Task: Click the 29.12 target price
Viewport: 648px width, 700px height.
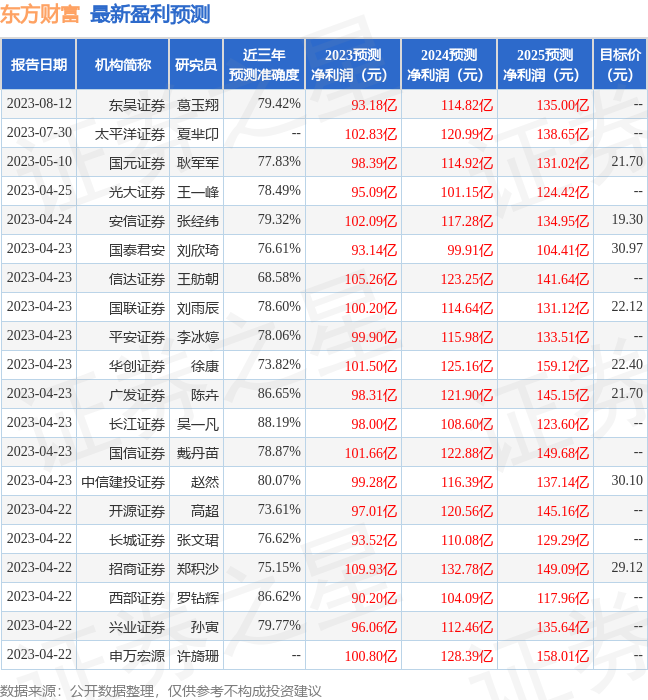Action: 627,567
